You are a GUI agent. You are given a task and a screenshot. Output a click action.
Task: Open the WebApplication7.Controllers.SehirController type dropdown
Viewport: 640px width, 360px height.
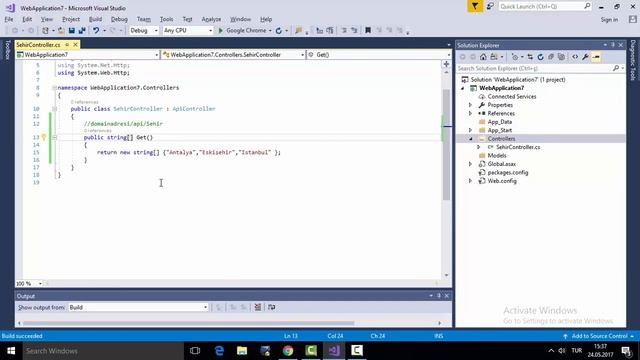coord(233,55)
